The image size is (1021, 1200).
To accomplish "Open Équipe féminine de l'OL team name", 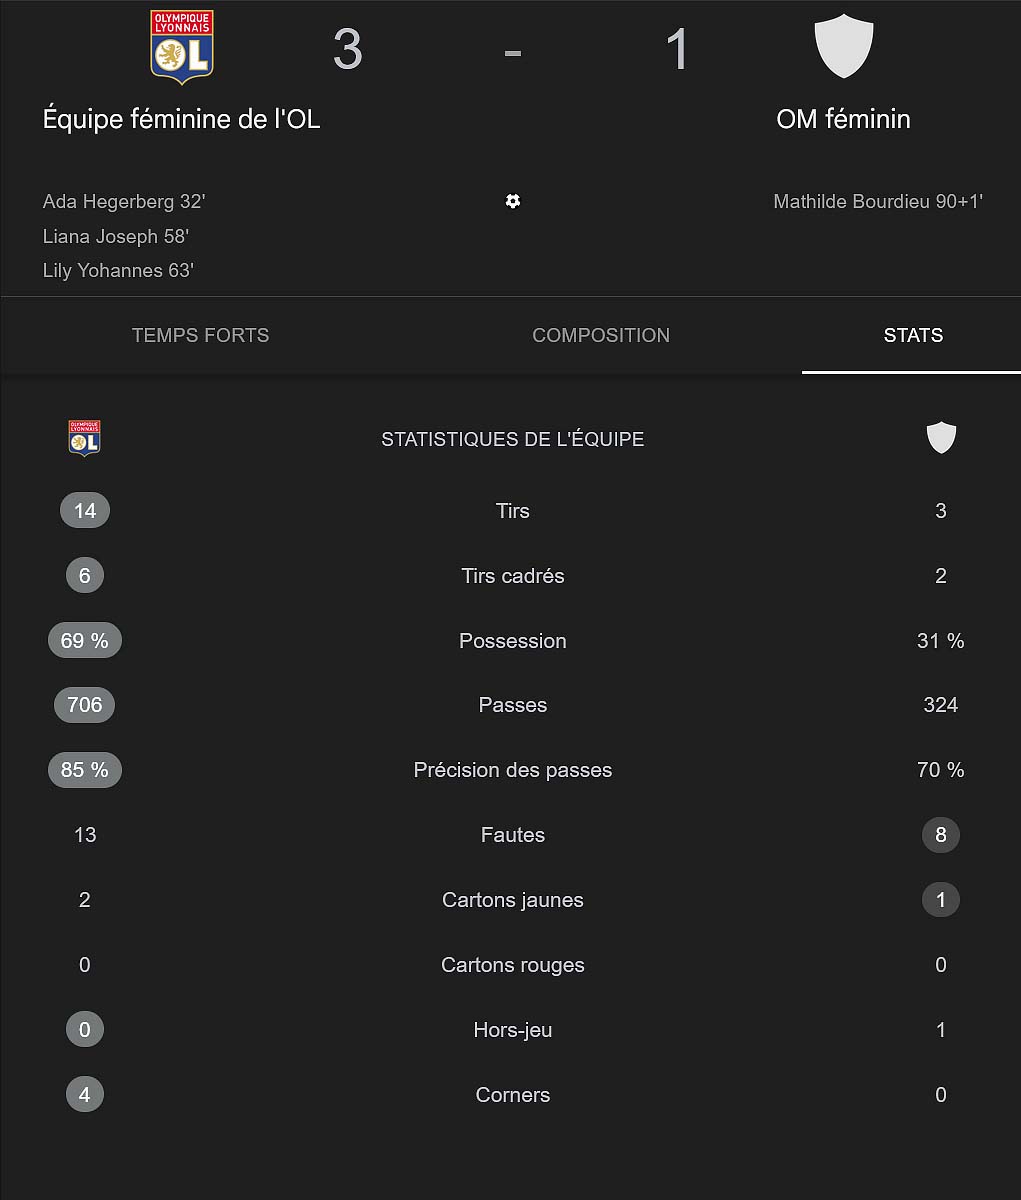I will (182, 119).
